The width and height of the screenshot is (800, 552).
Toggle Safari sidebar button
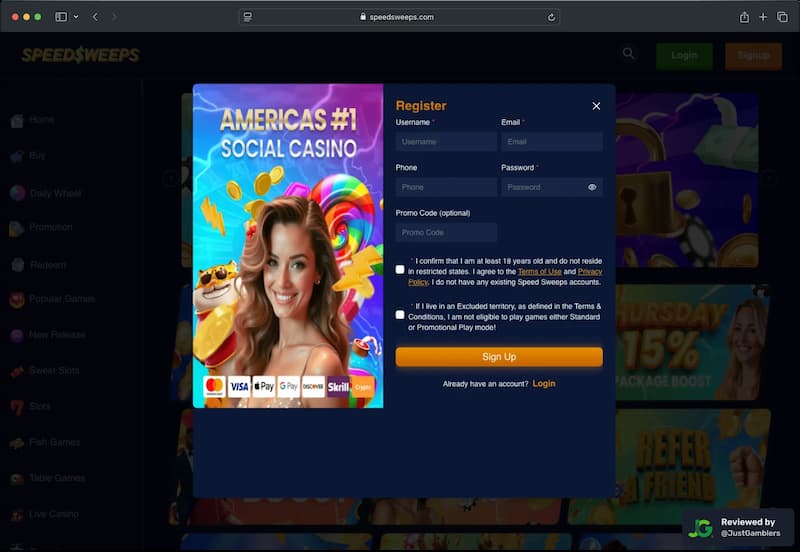coord(61,17)
